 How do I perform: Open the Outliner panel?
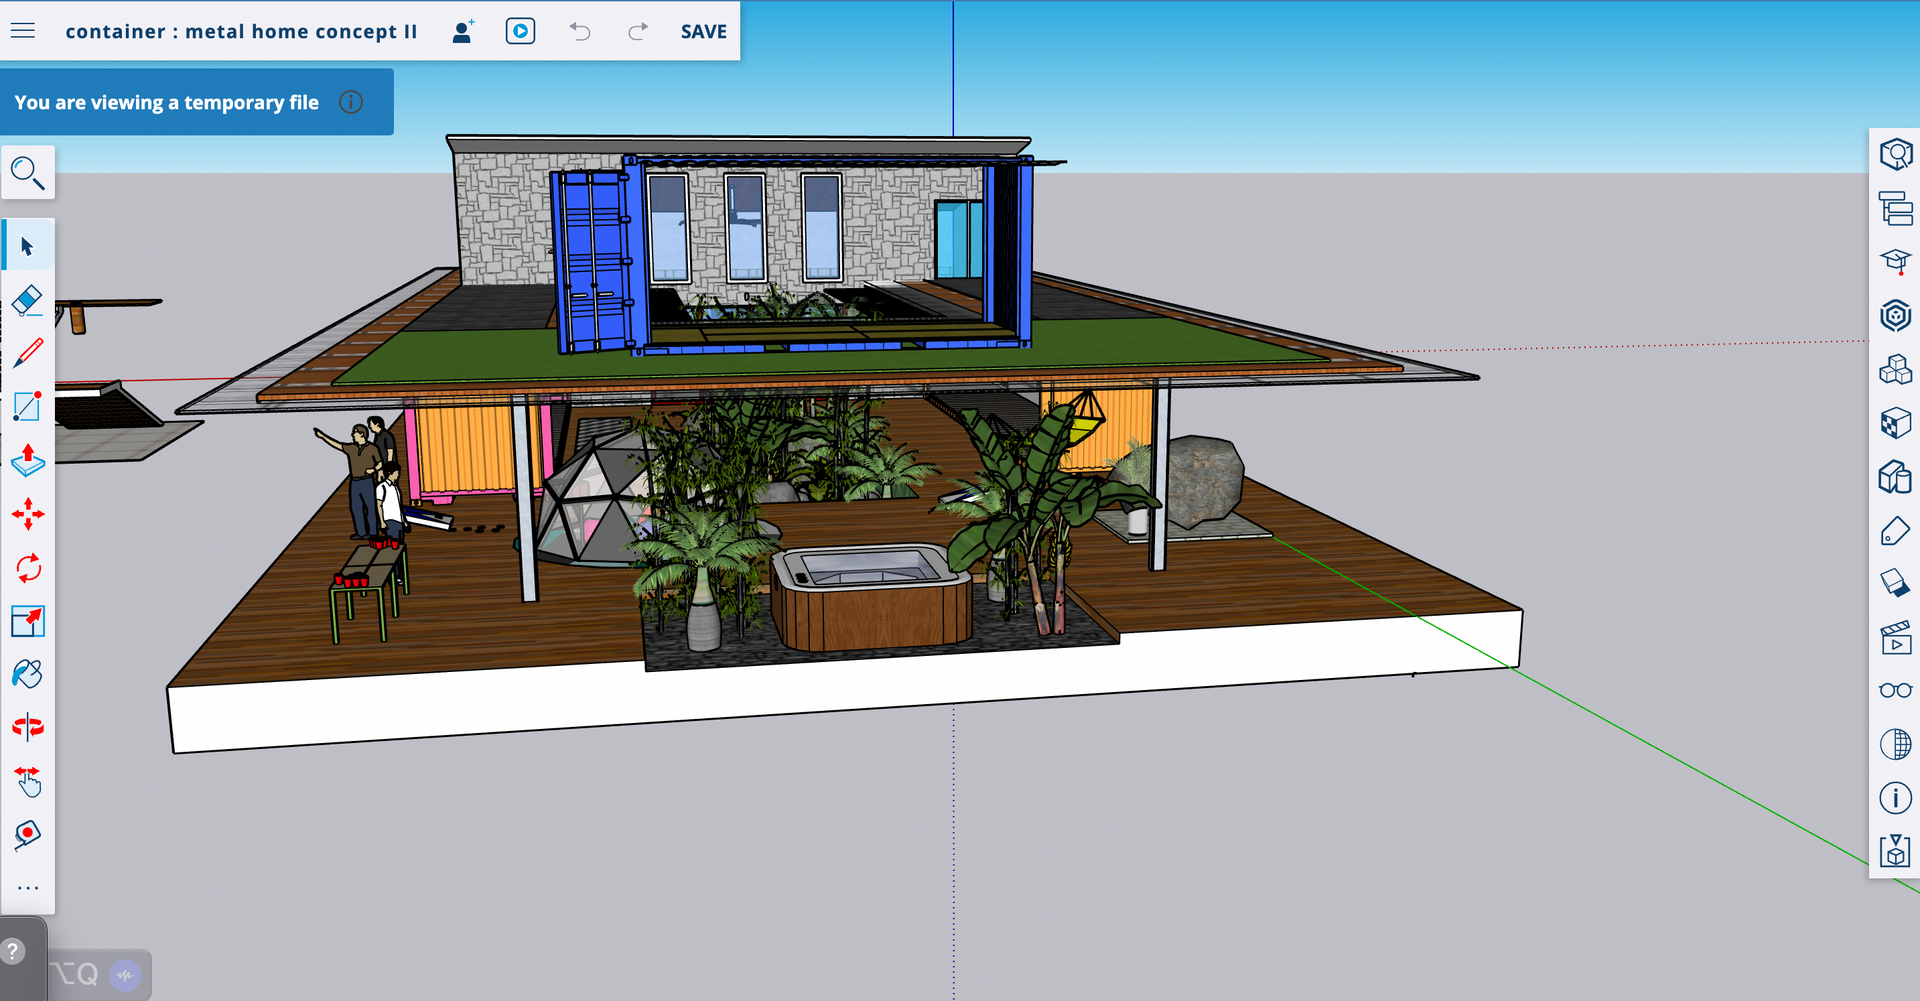point(1895,208)
